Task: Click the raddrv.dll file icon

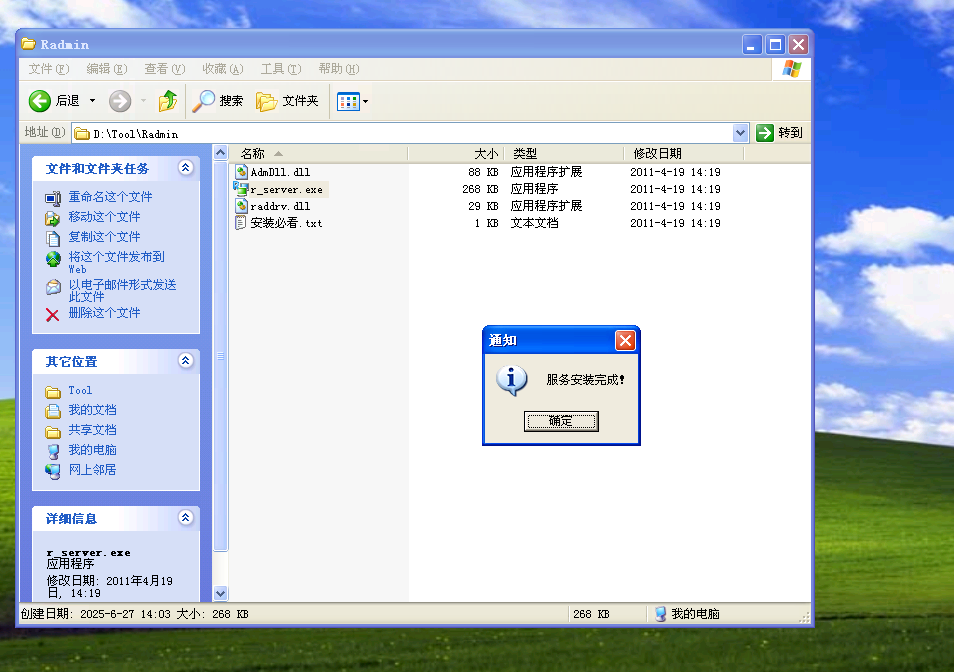Action: [x=241, y=206]
